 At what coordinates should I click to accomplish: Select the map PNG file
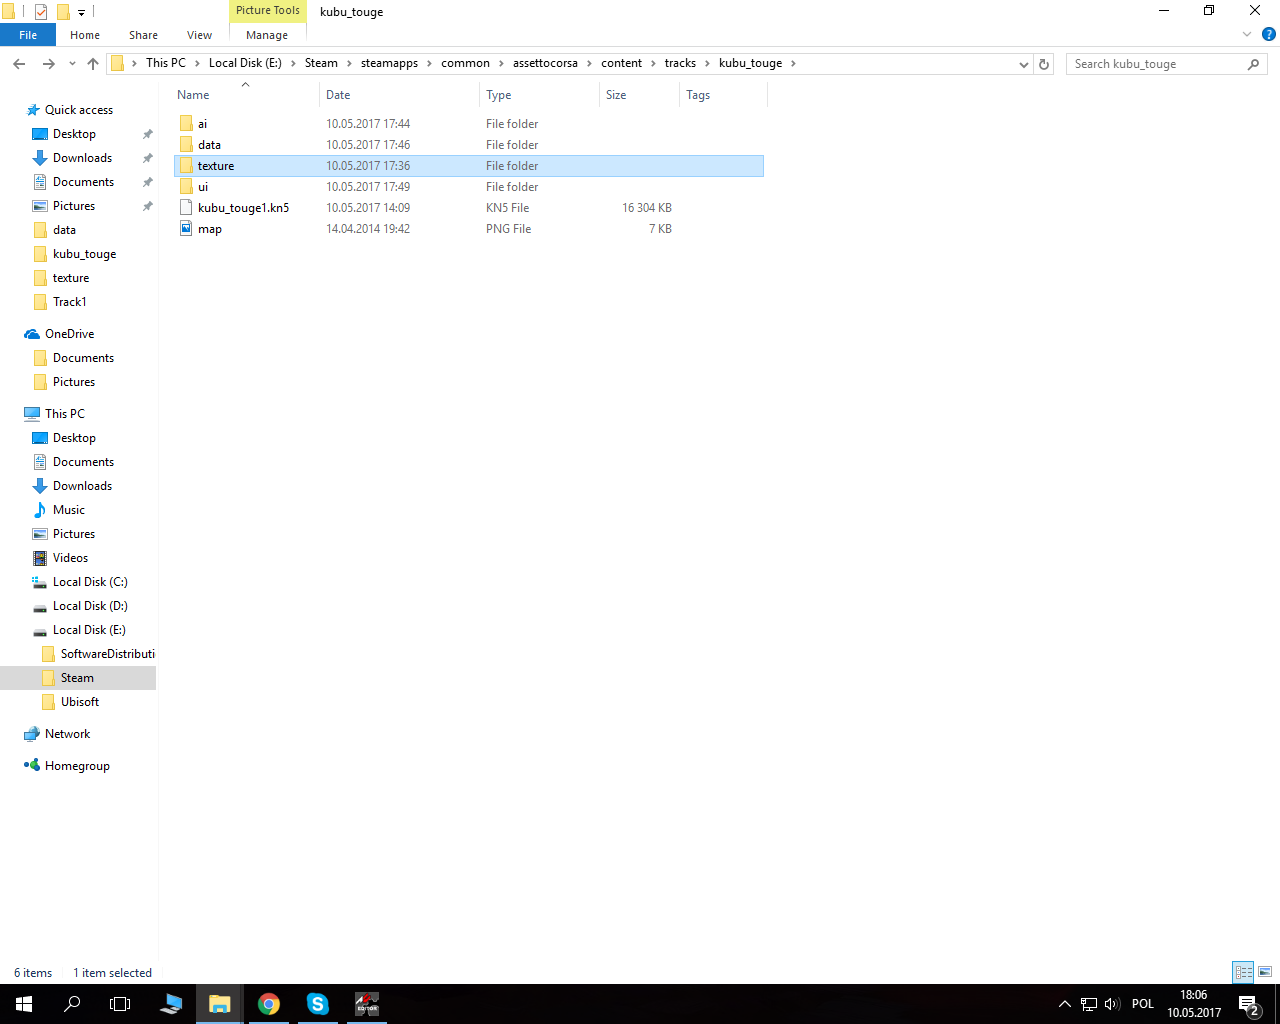469,229
